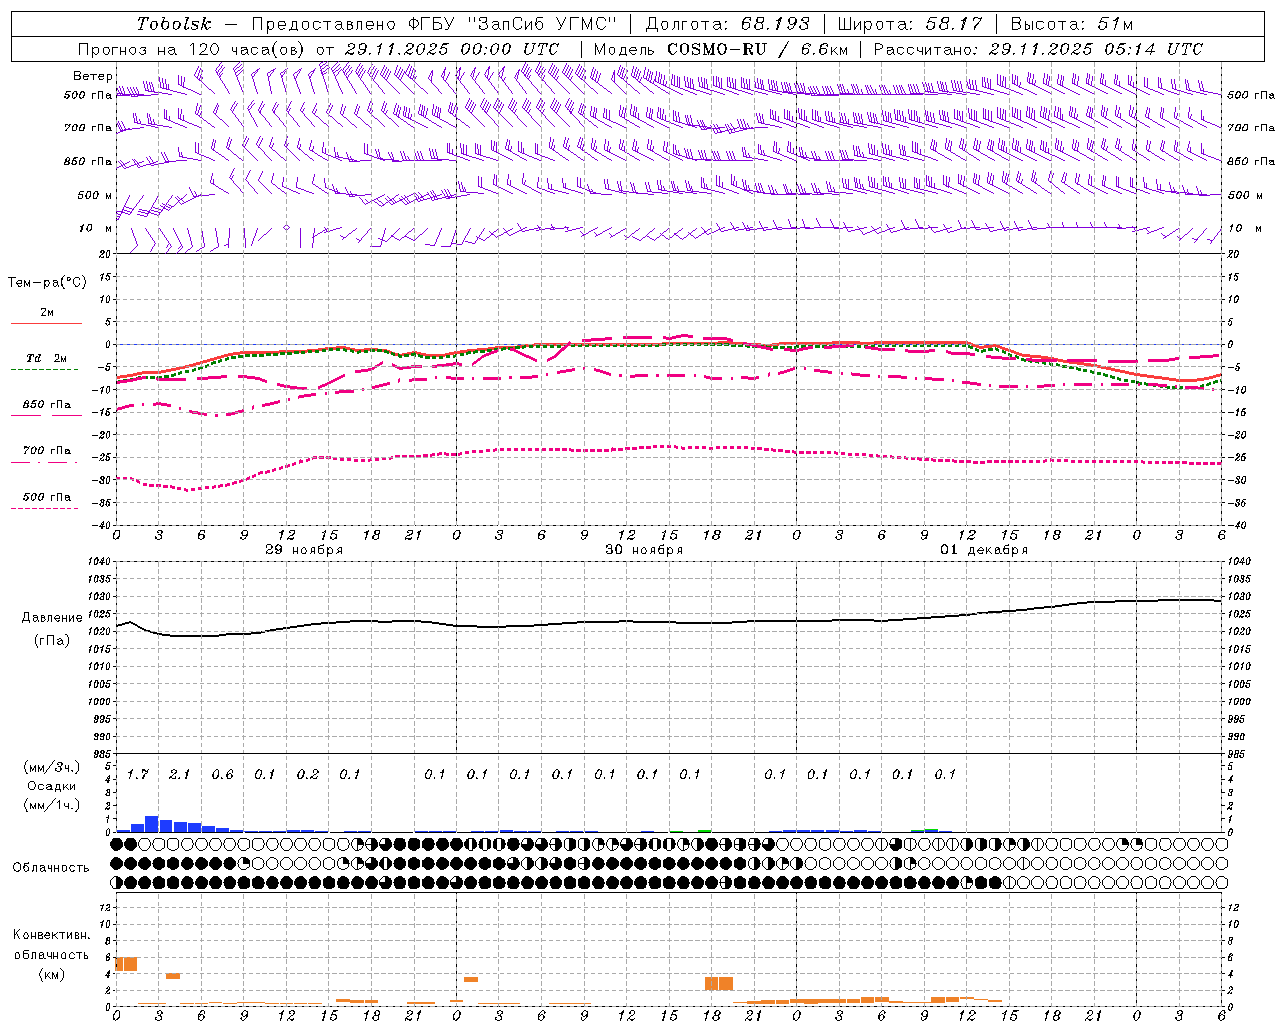Select the 'Td 2м' dew point legend entry
1280x1024 pixels.
(x=46, y=358)
